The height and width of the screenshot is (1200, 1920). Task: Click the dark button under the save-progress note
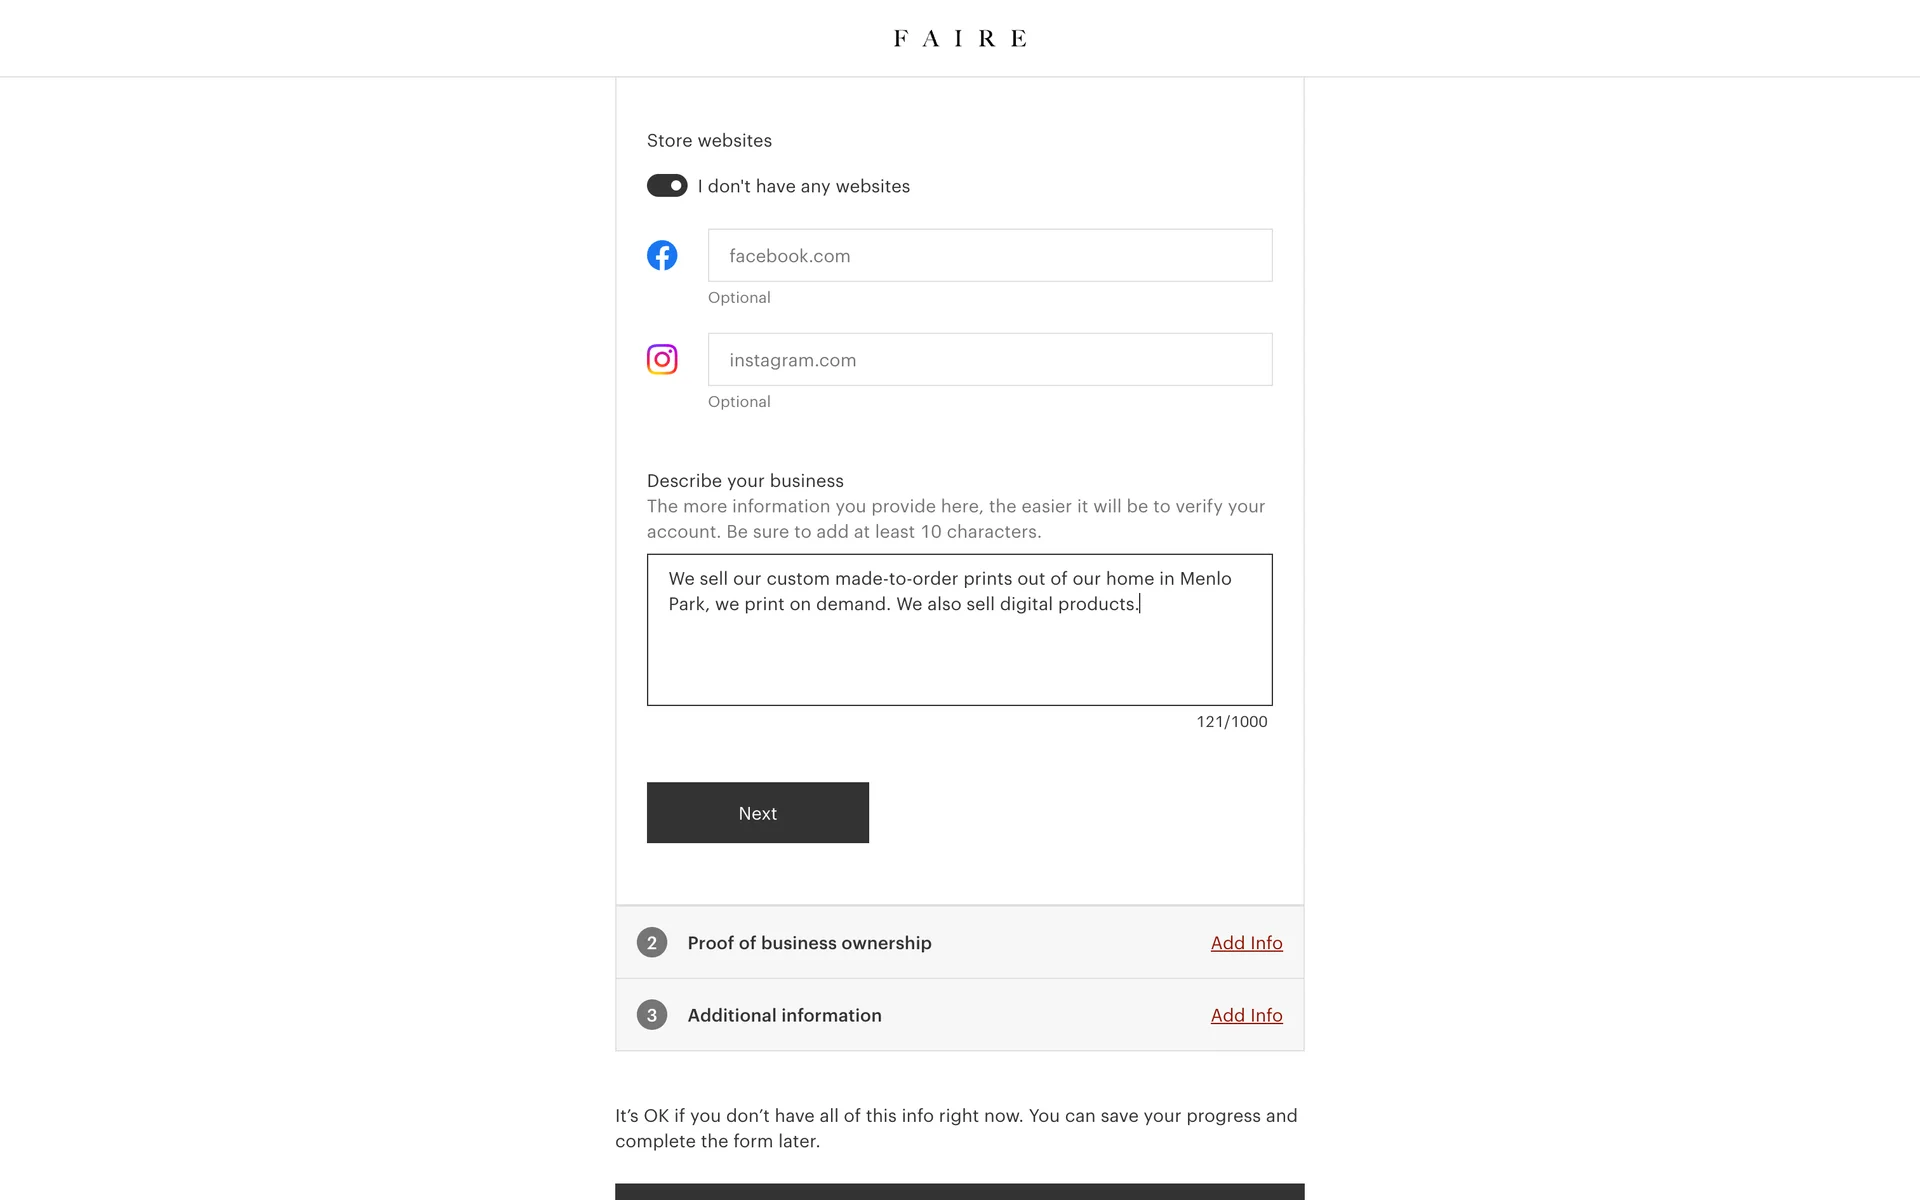(x=960, y=1192)
